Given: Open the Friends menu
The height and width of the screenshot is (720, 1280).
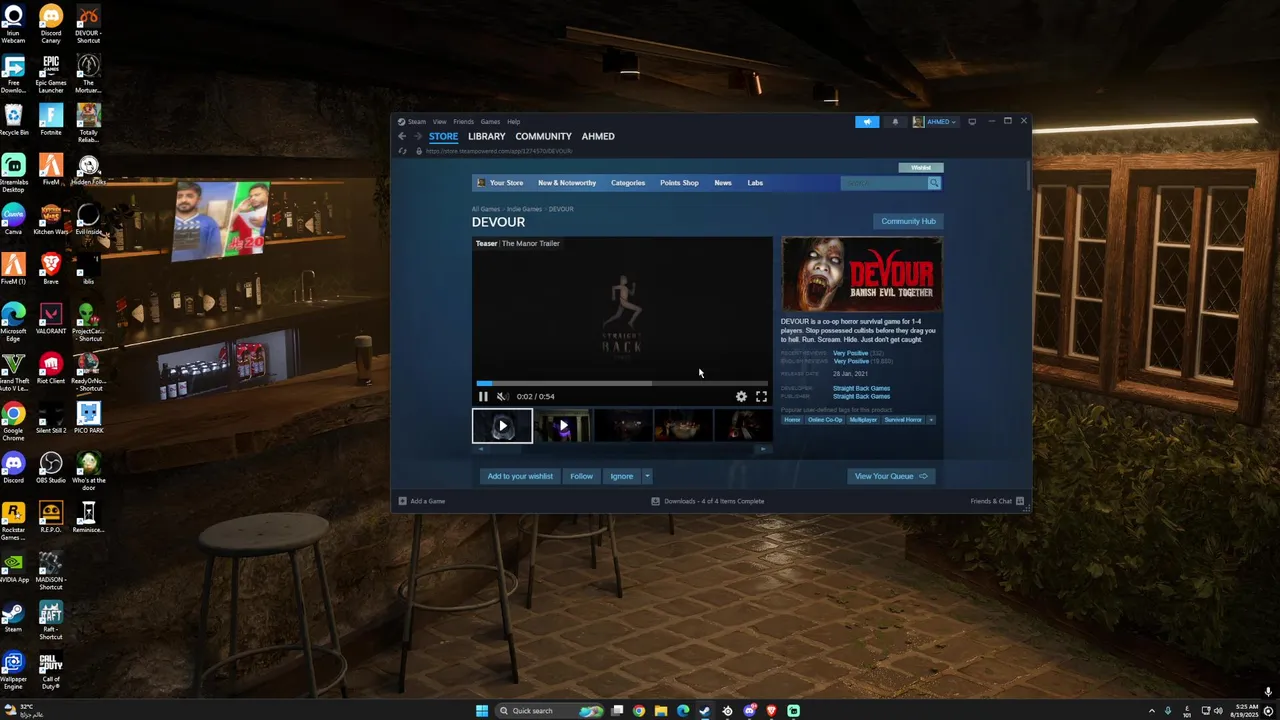Looking at the screenshot, I should [x=463, y=122].
